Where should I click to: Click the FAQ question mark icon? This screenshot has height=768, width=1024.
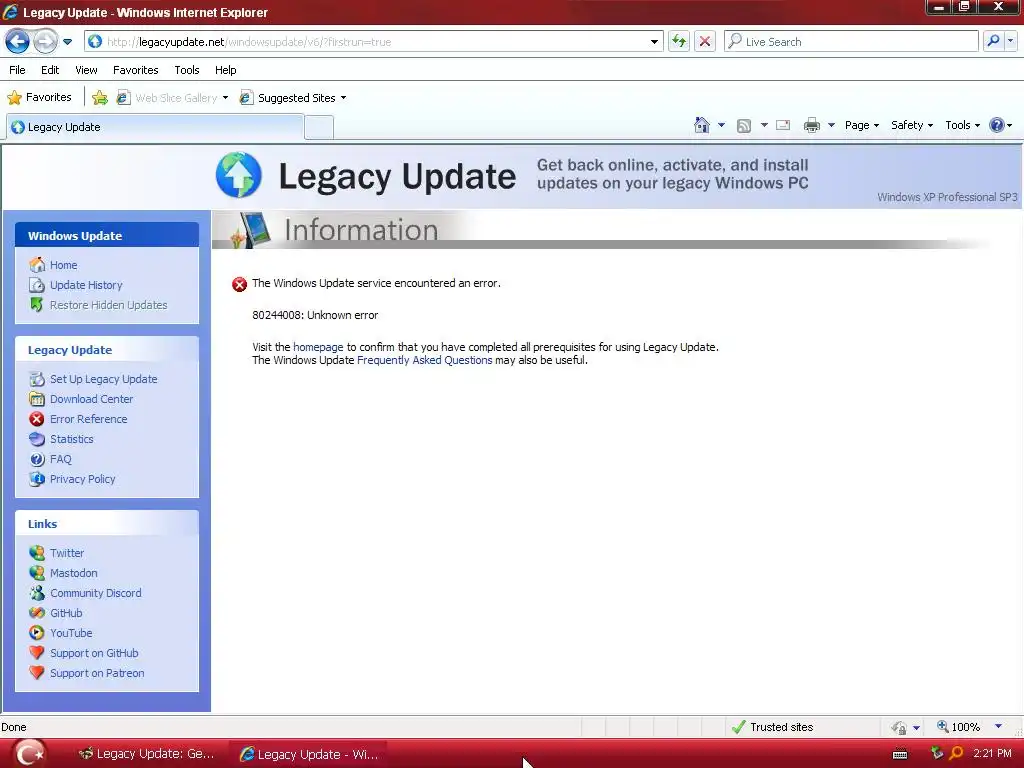[x=37, y=459]
